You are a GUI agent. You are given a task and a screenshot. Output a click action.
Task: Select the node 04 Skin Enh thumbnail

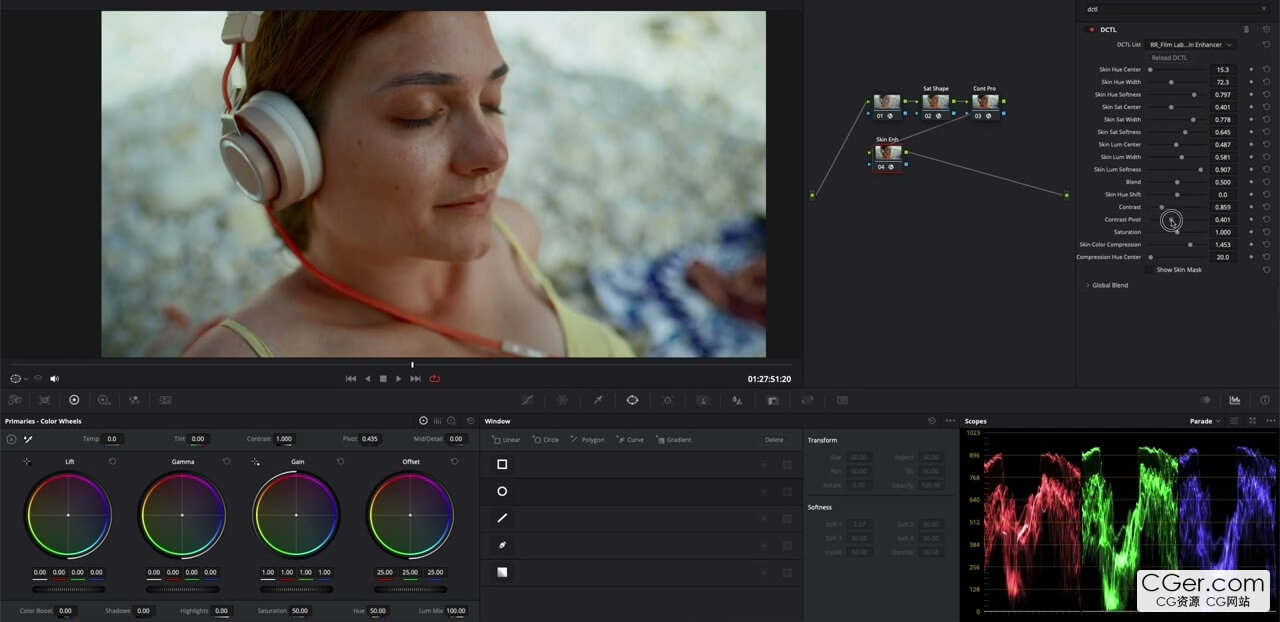point(888,153)
